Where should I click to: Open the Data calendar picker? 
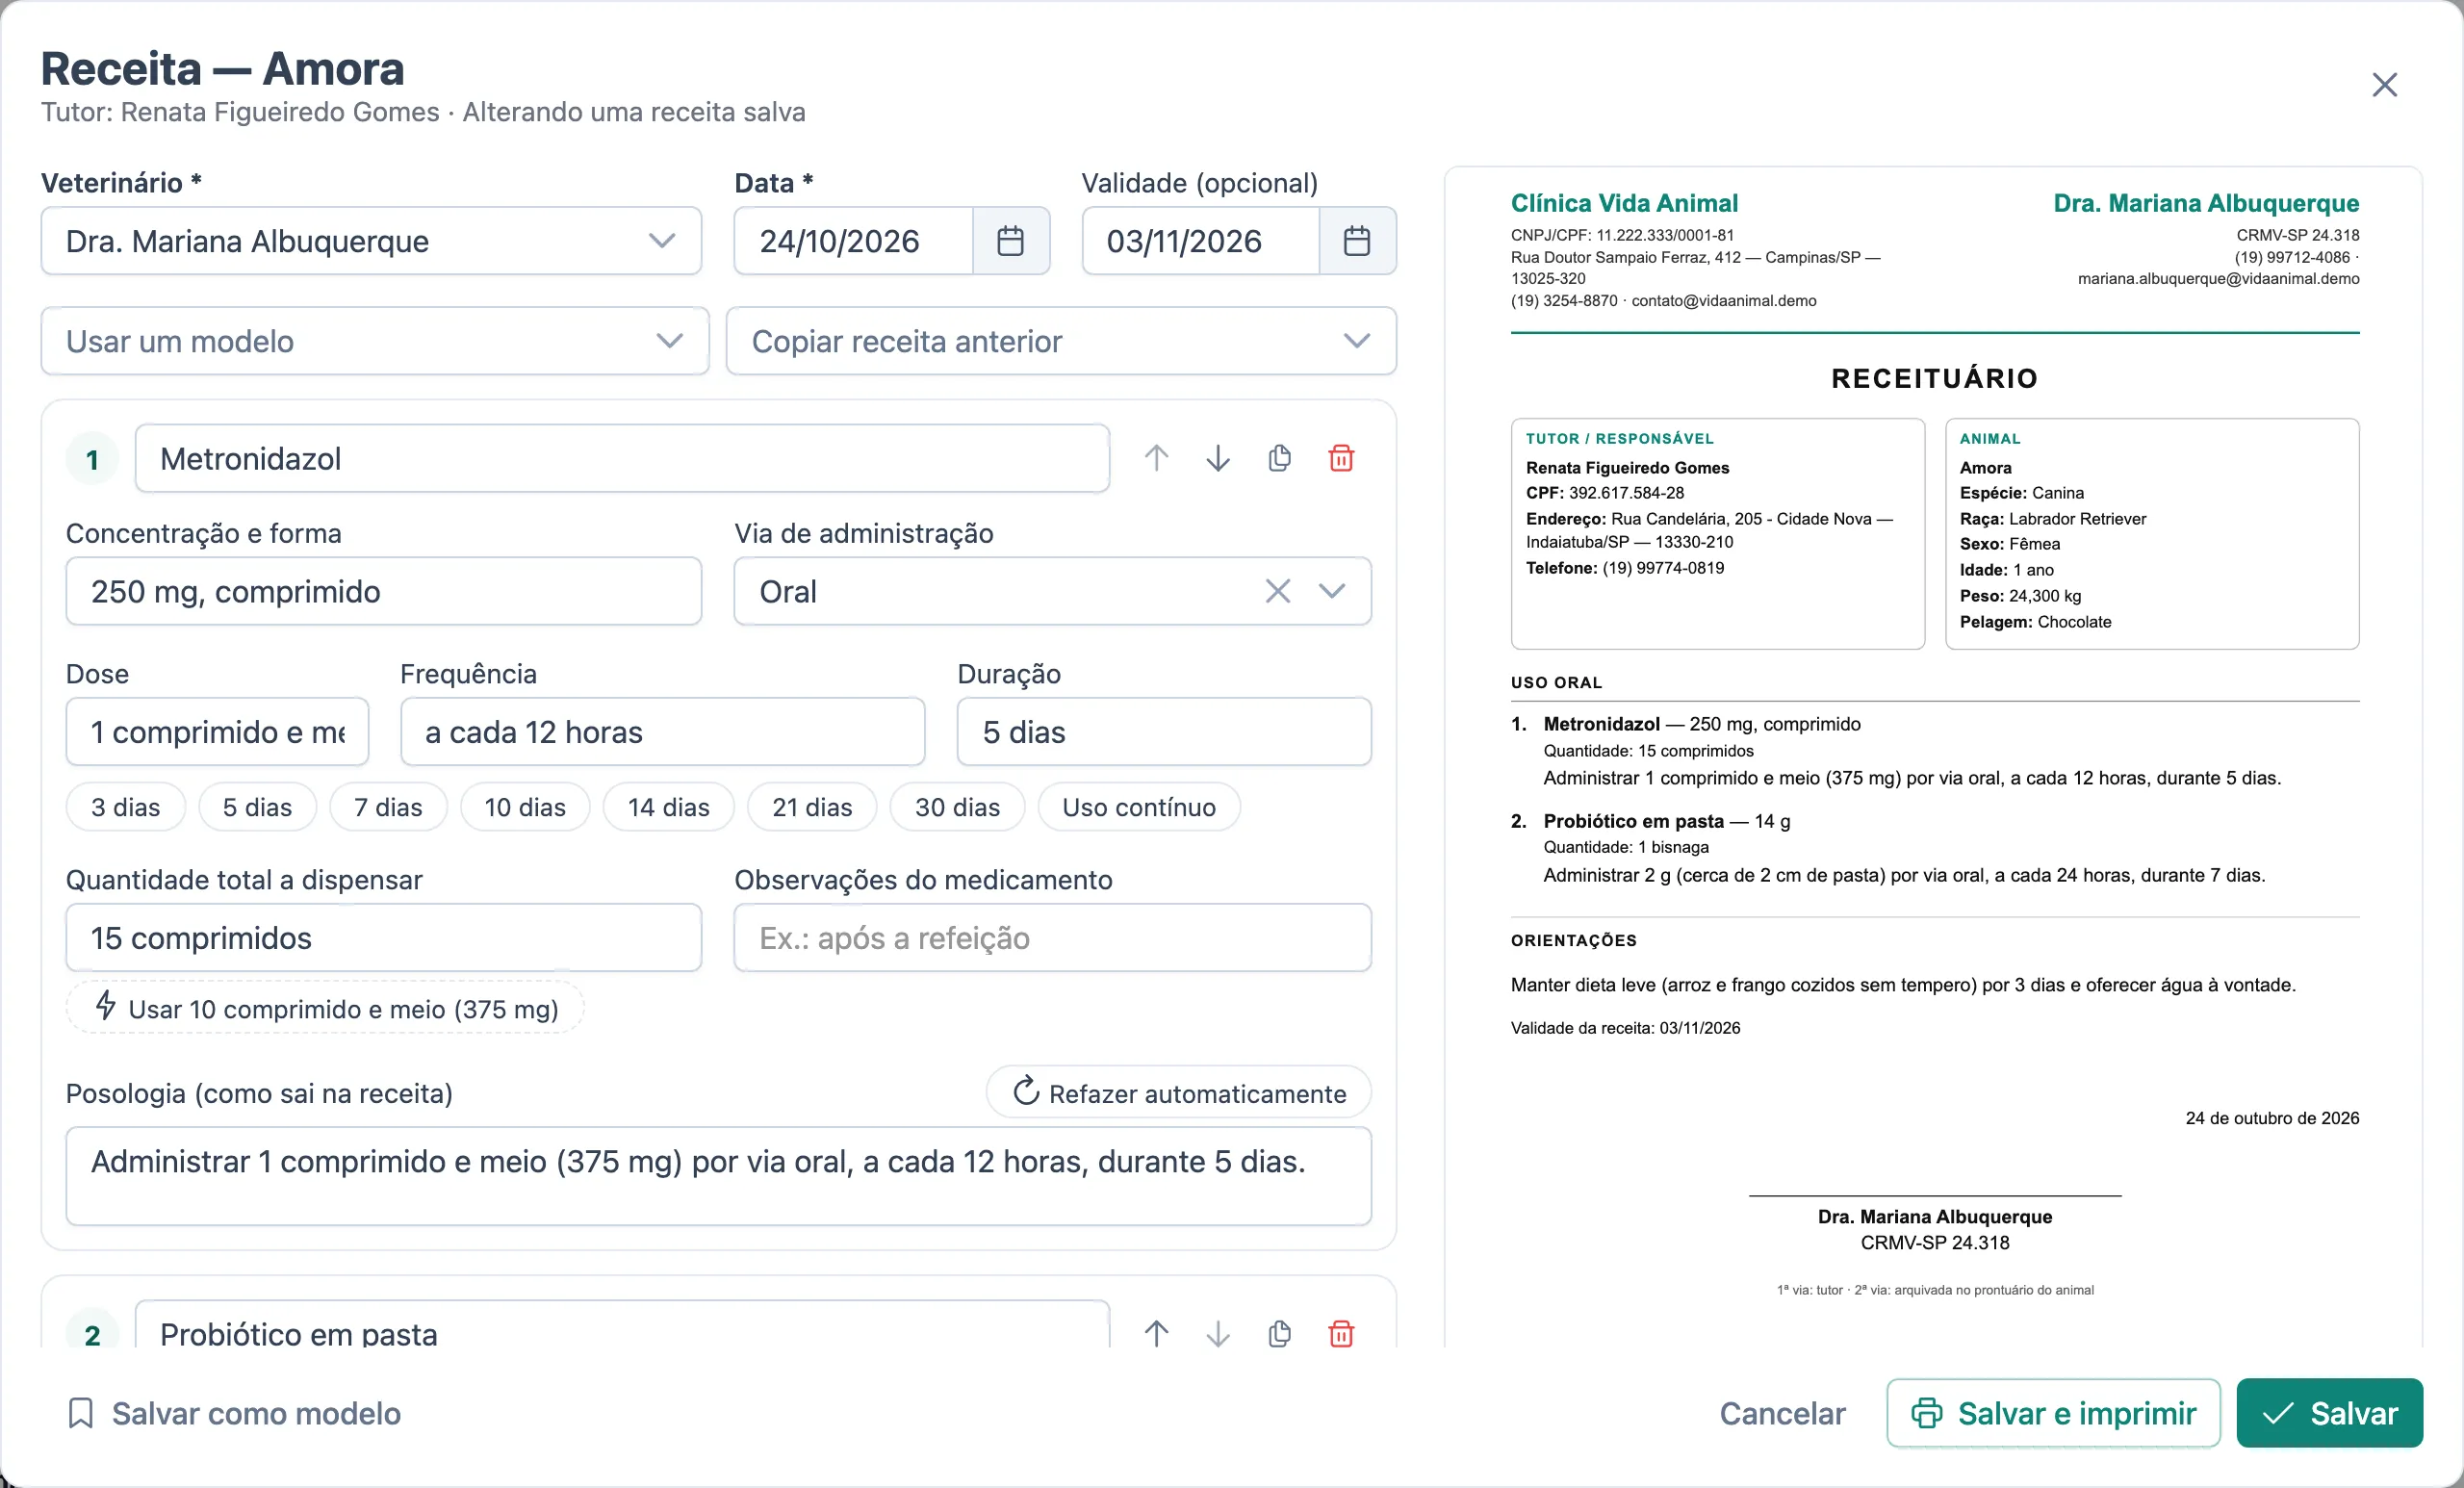1010,241
